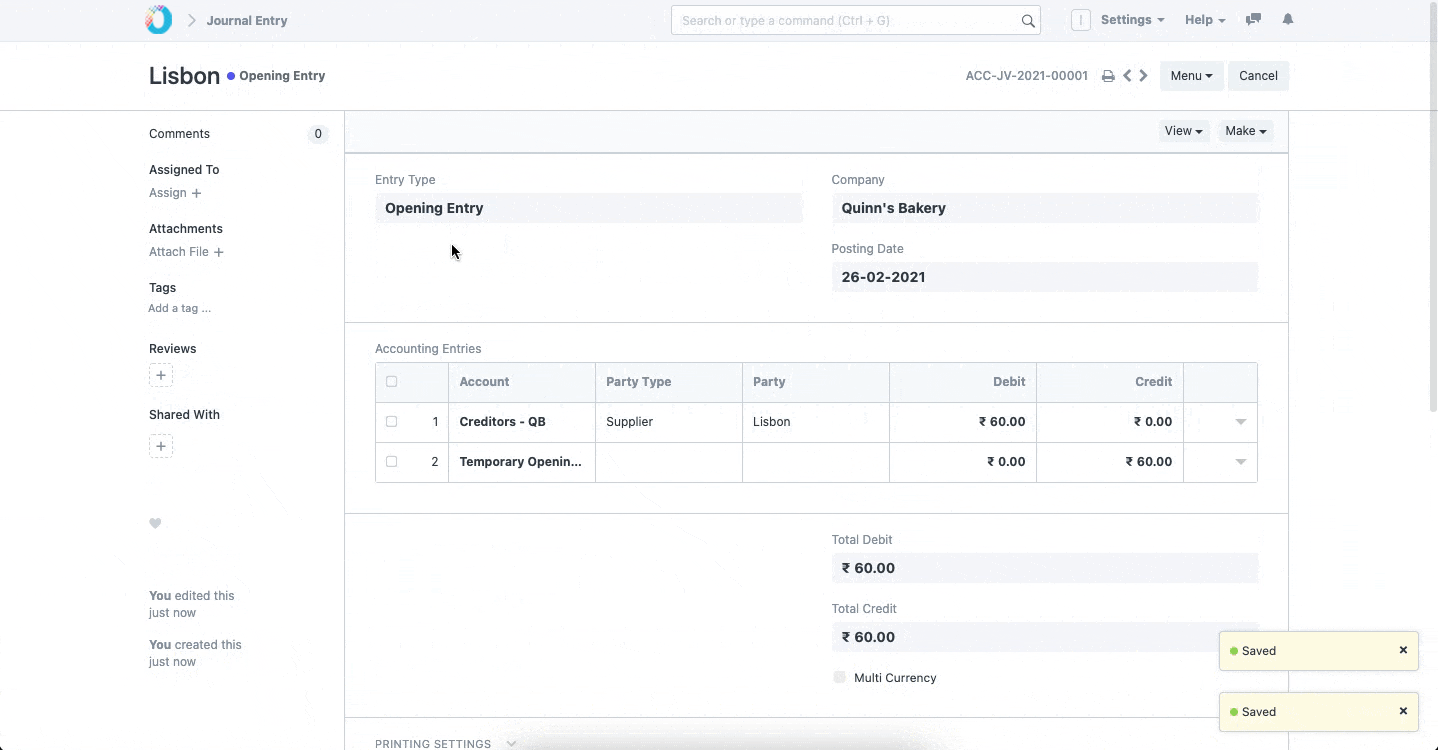
Task: Add a review with plus box
Action: click(161, 375)
